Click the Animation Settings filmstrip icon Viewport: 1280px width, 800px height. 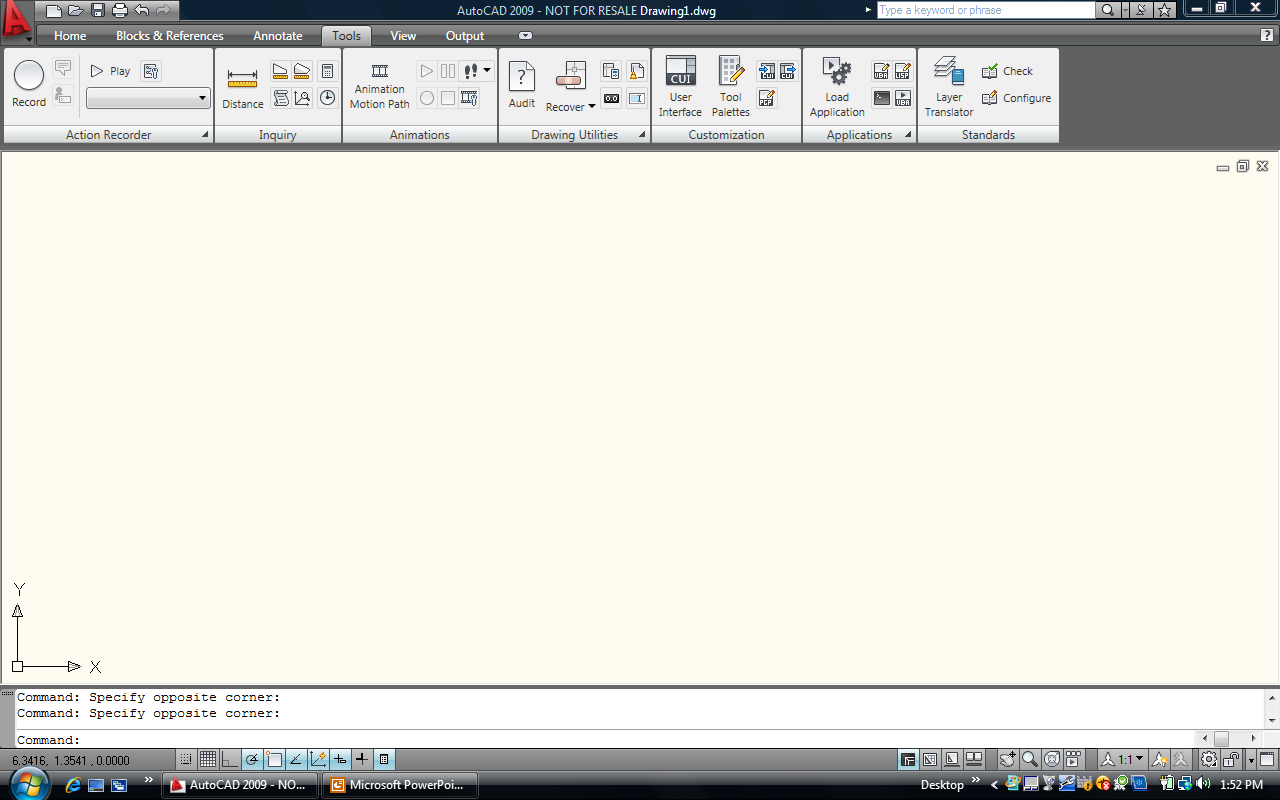[470, 98]
